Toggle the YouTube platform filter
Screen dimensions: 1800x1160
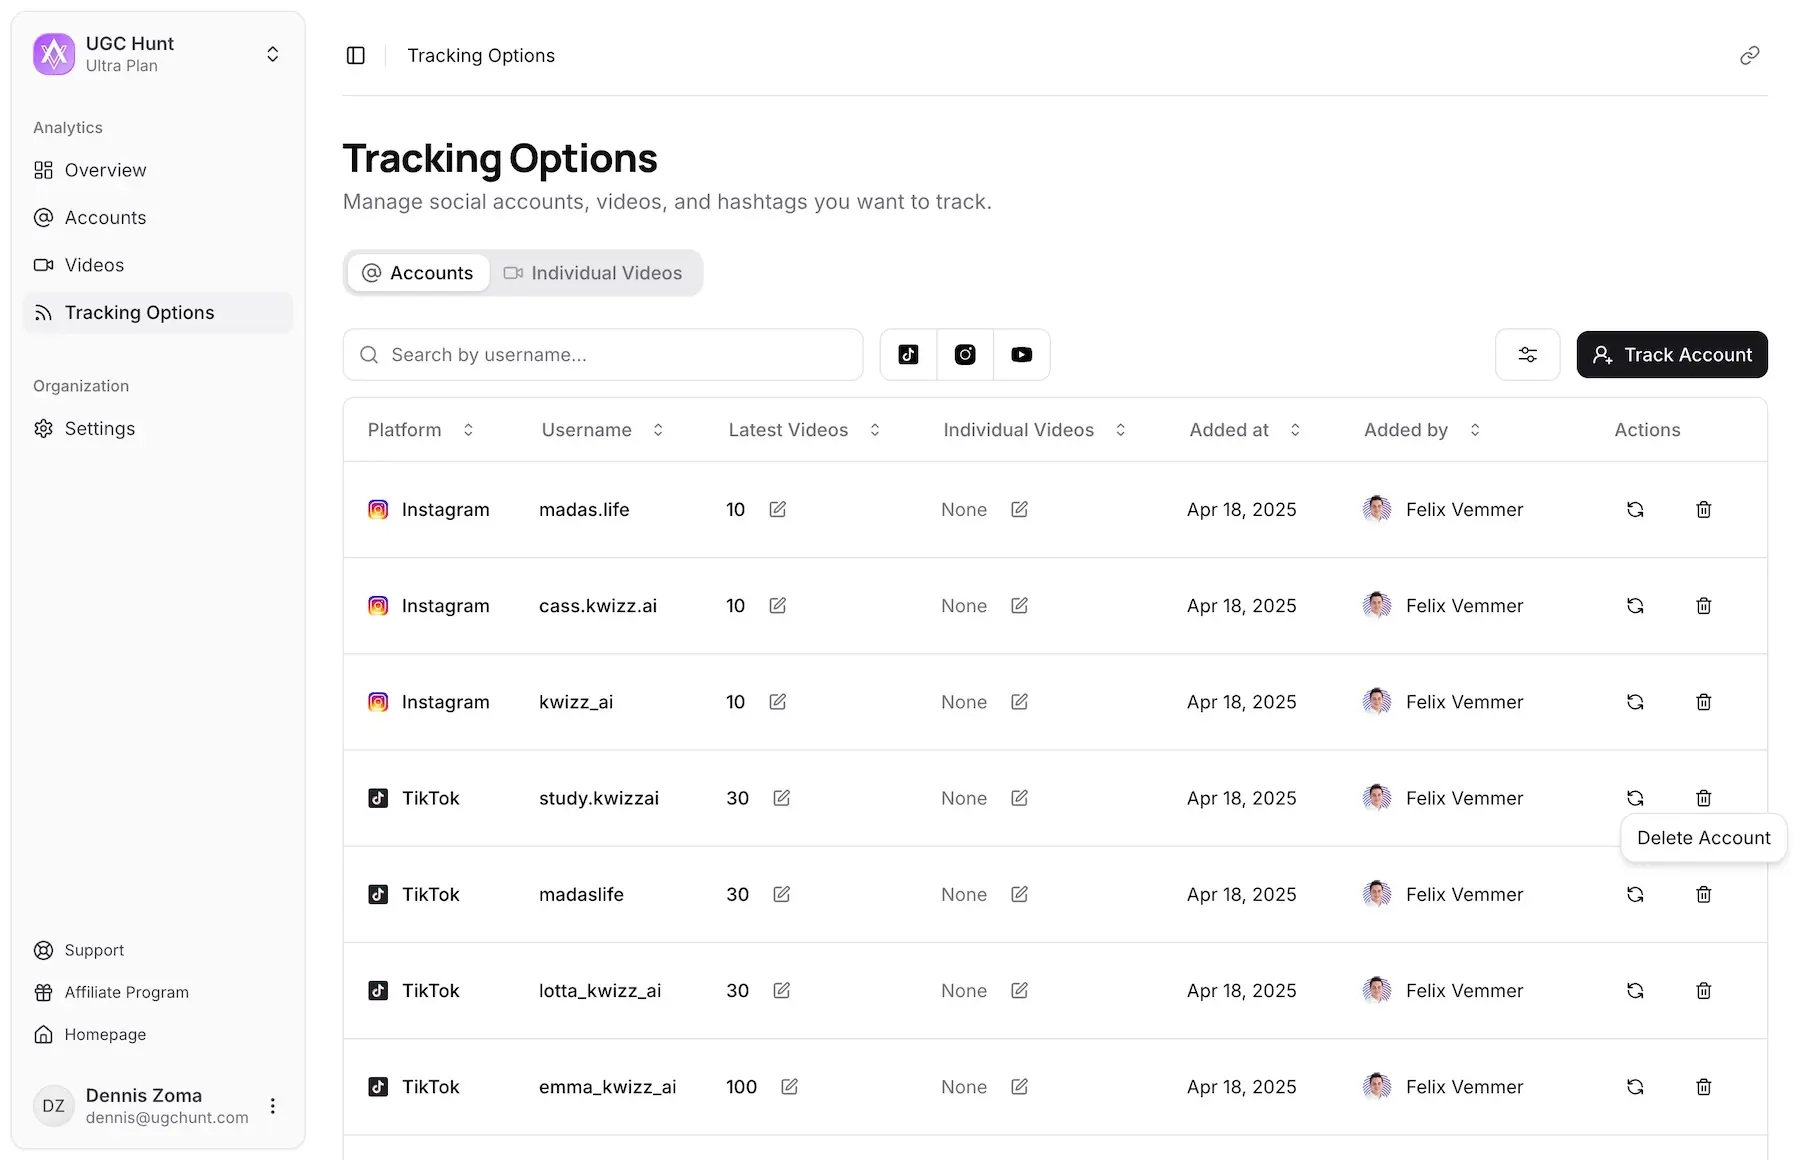[x=1021, y=355]
